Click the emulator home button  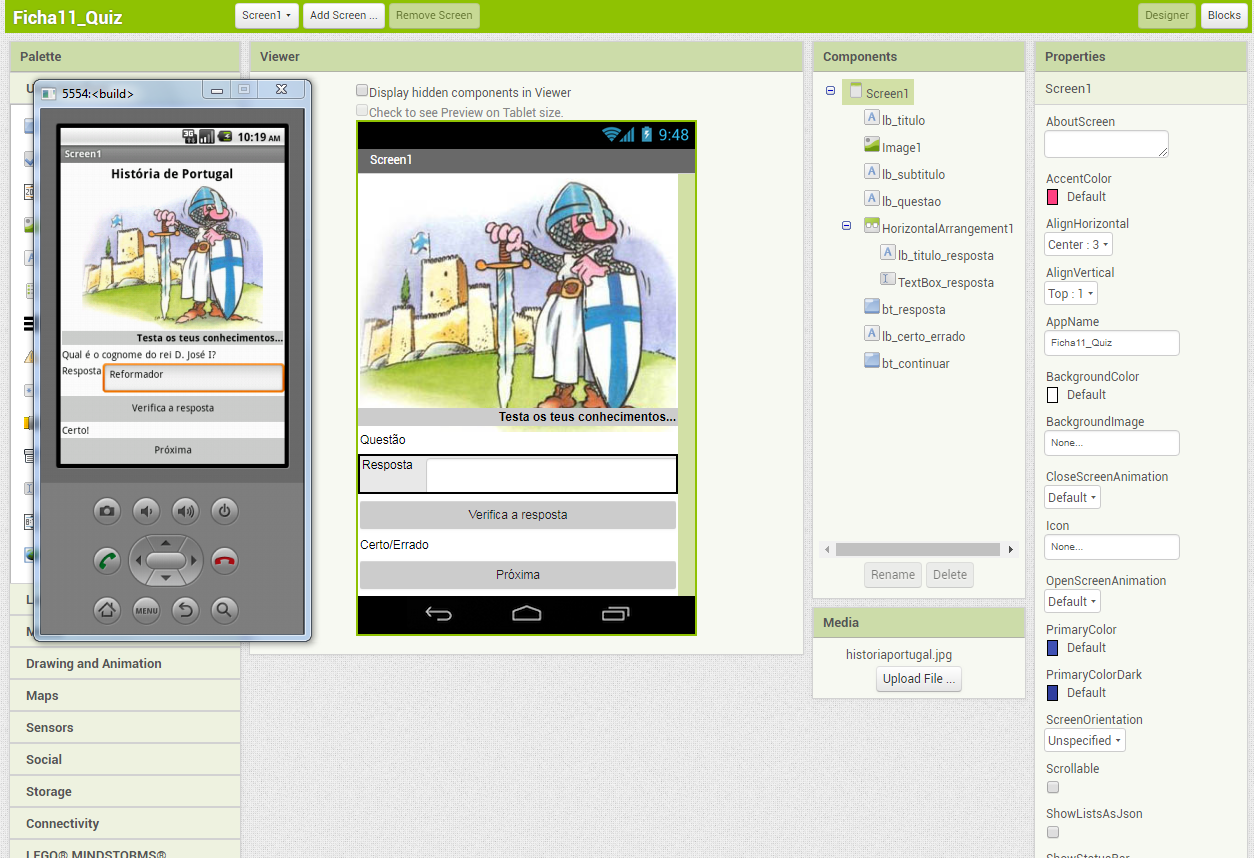pos(108,609)
